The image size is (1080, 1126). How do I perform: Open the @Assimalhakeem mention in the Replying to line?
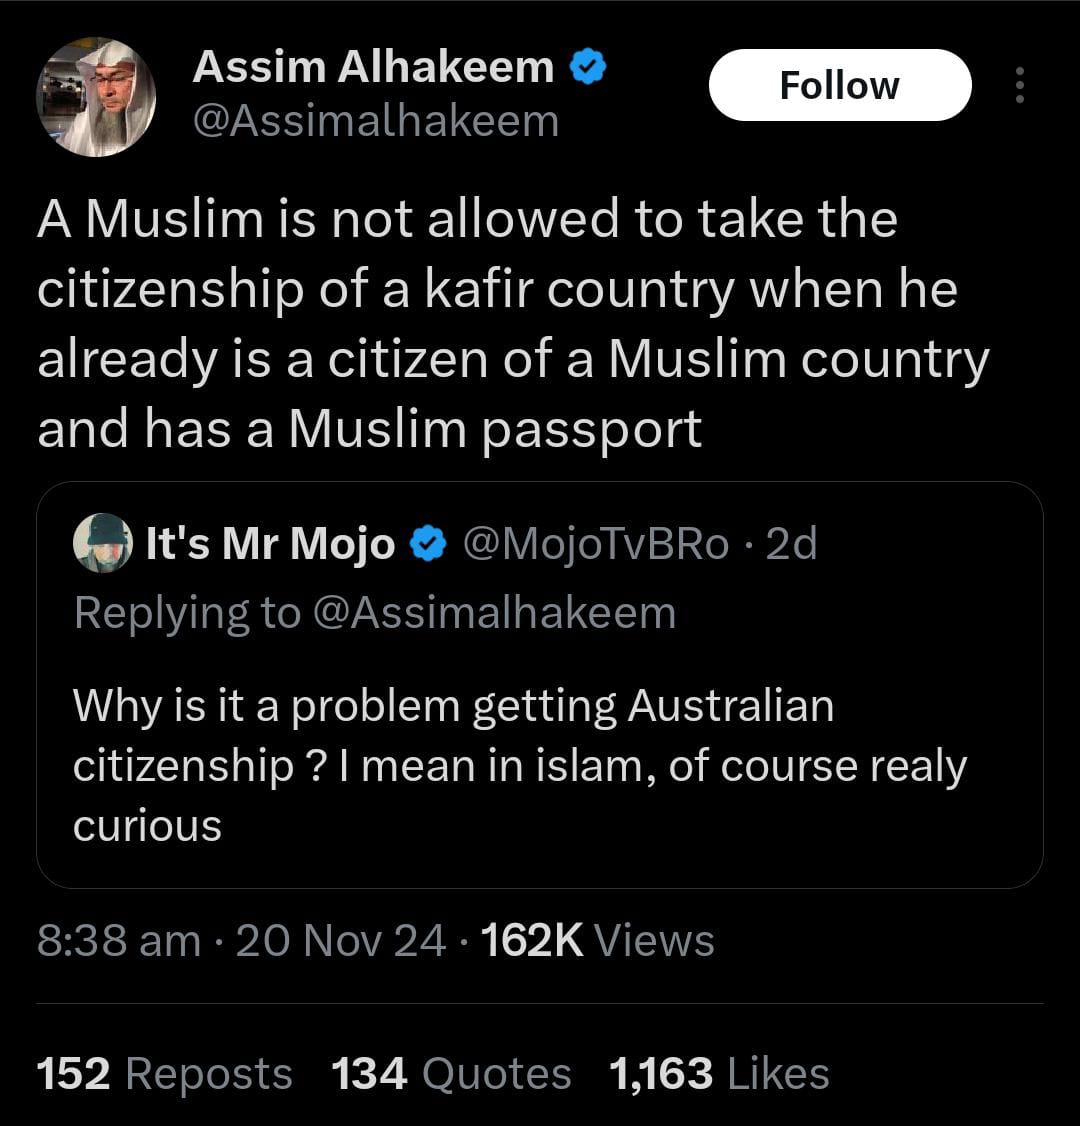pyautogui.click(x=495, y=612)
